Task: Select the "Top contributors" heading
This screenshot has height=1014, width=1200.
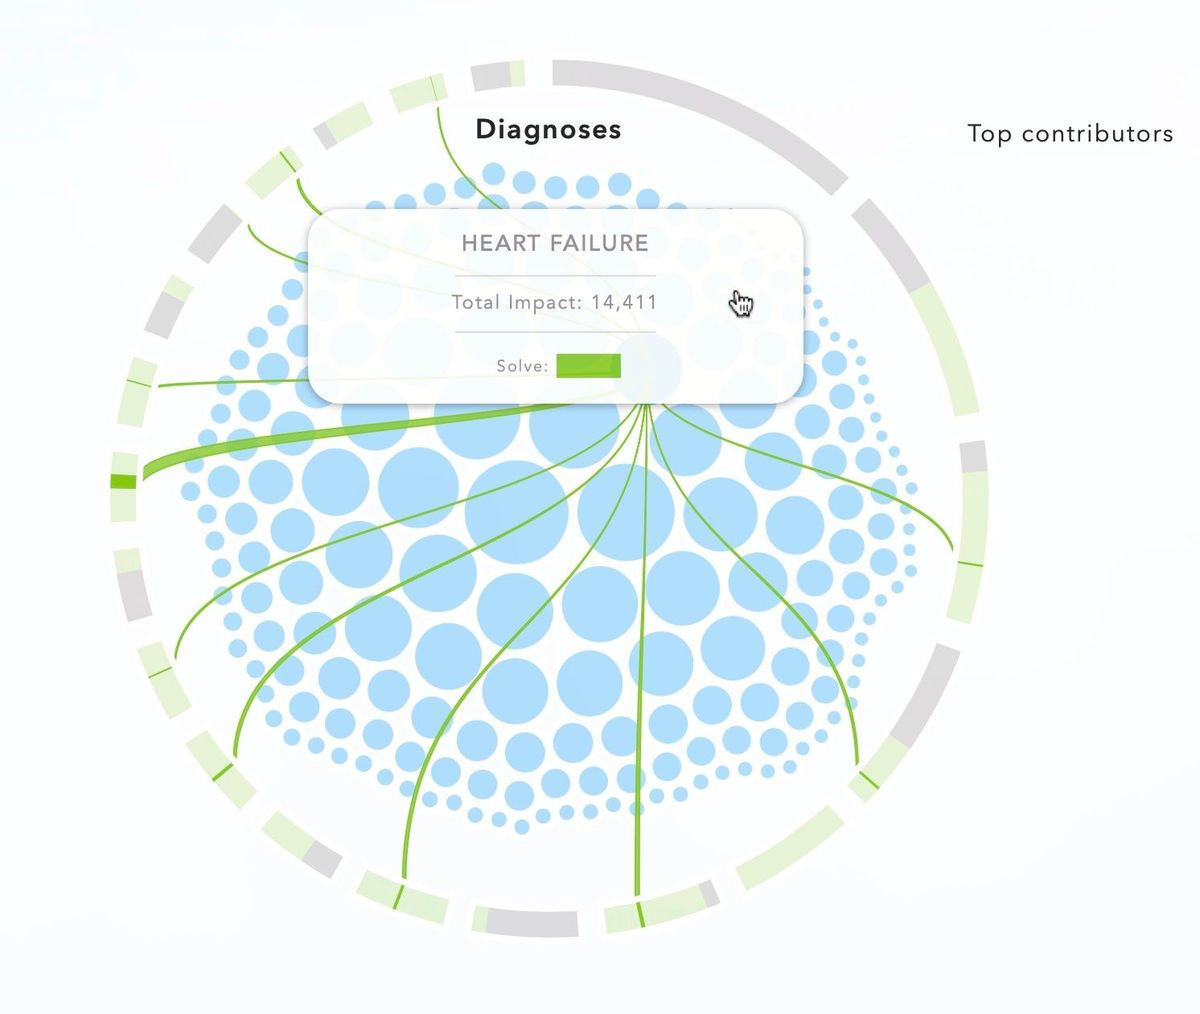Action: click(1070, 134)
